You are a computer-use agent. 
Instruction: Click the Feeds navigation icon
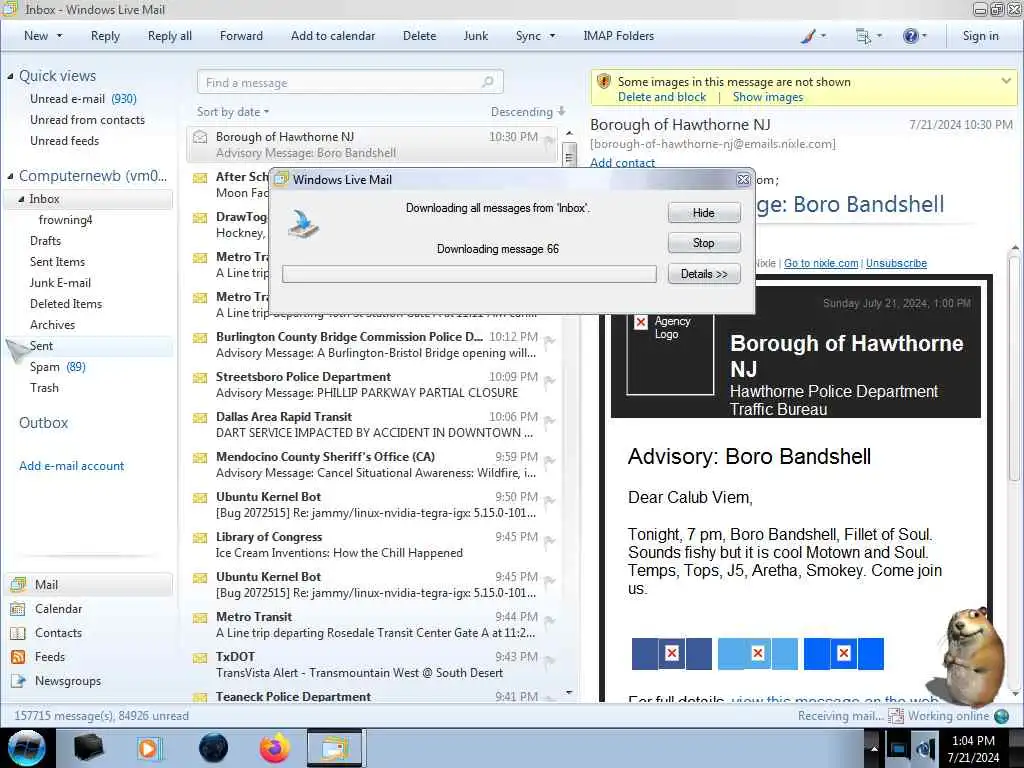tap(18, 657)
